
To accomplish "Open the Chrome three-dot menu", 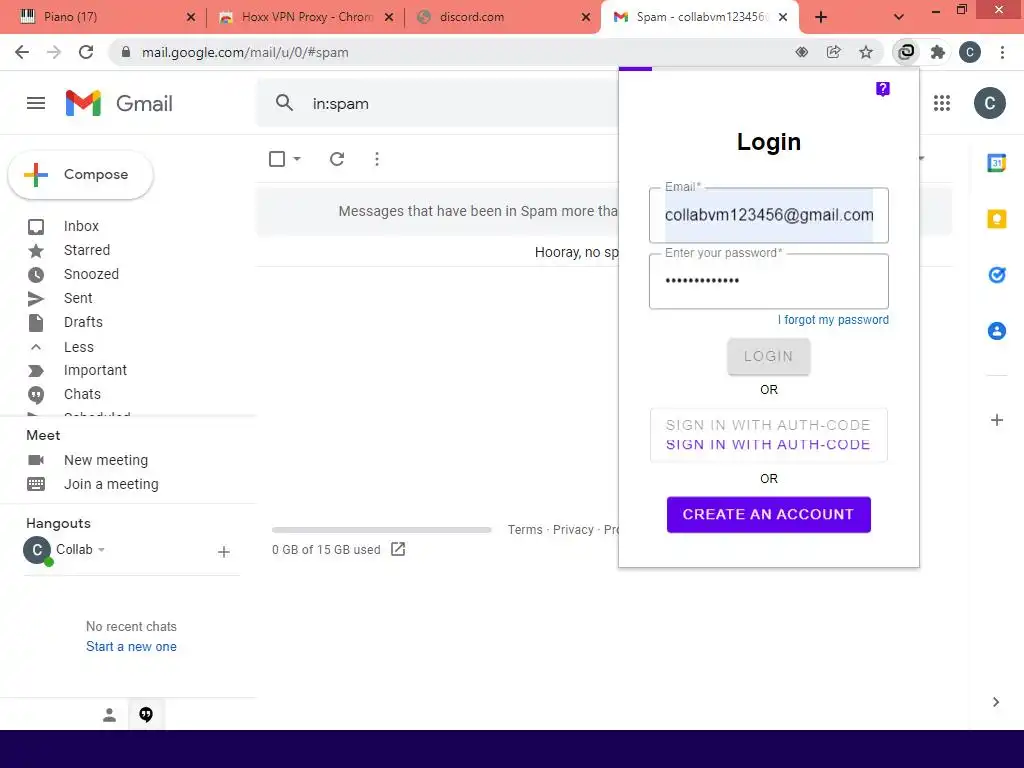I will tap(1002, 52).
